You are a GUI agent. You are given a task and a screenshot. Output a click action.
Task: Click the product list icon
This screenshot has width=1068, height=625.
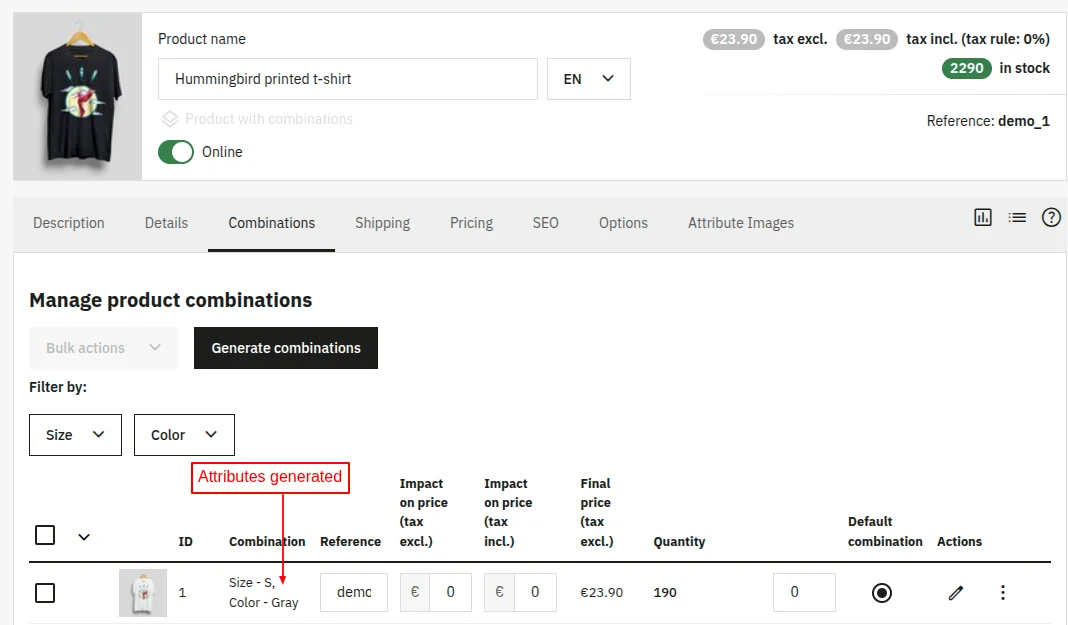tap(1017, 217)
